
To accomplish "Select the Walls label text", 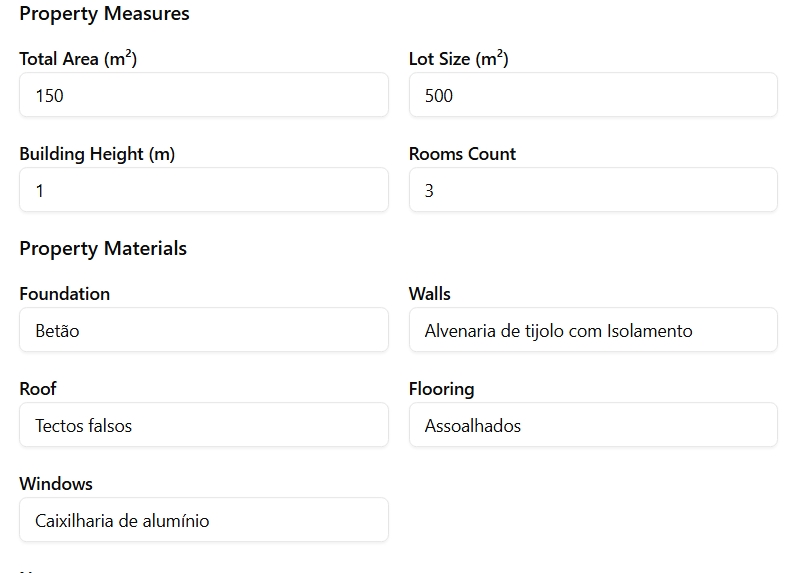I will click(430, 294).
